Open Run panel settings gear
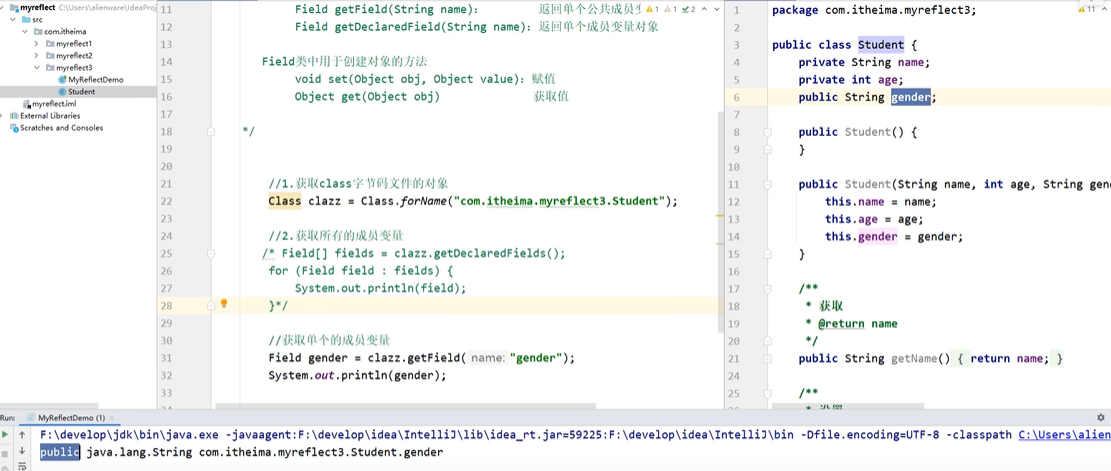 1100,418
